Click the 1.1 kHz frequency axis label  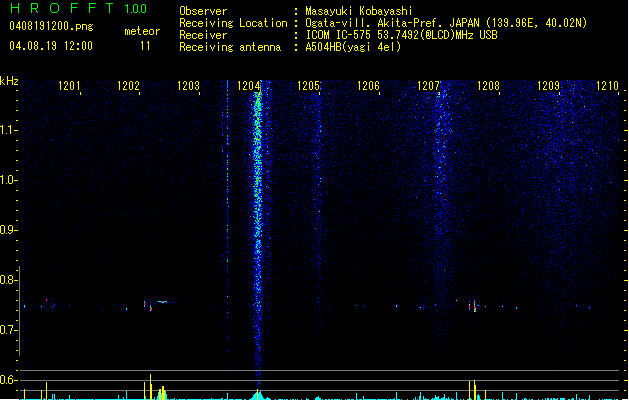point(8,130)
